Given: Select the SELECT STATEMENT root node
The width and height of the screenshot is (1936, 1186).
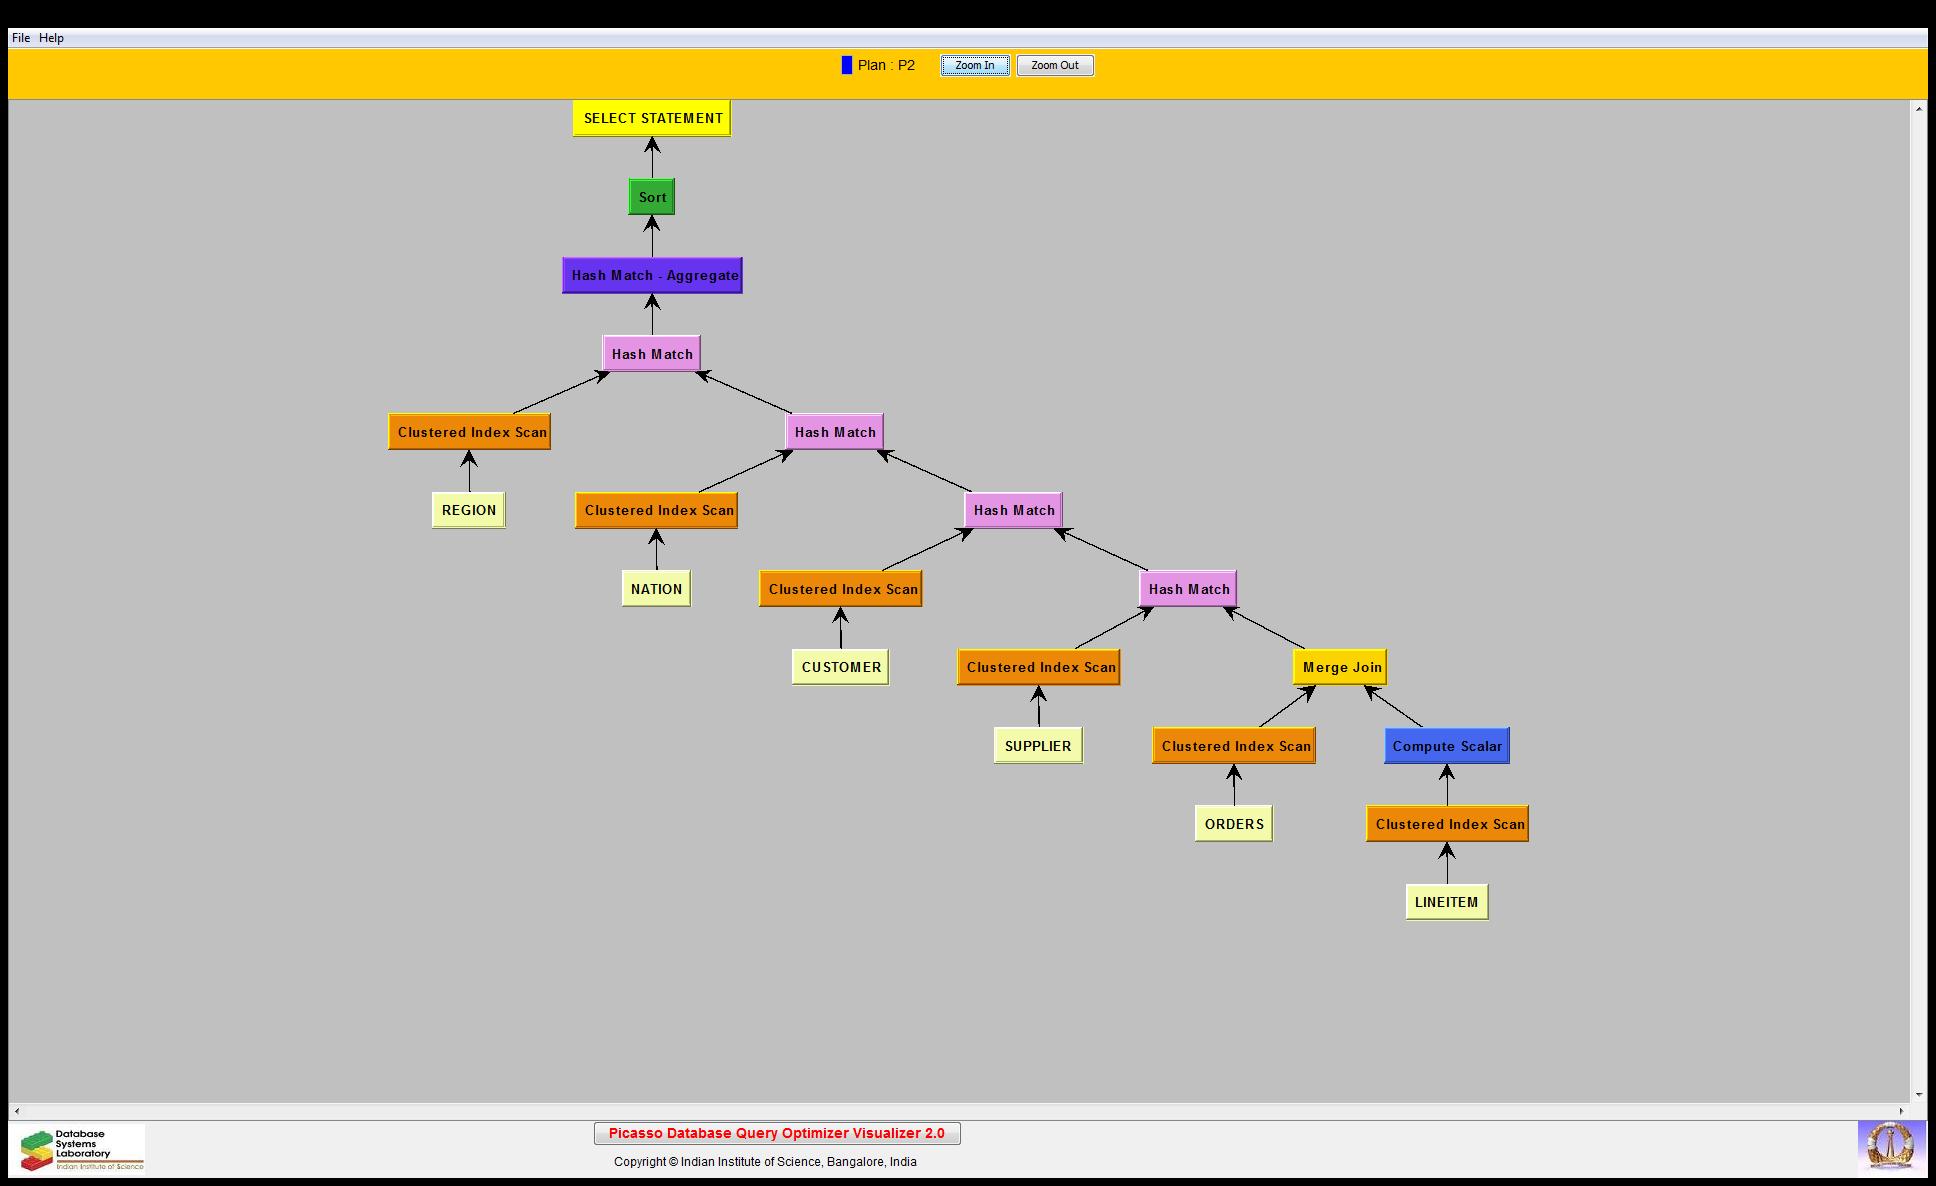Looking at the screenshot, I should click(x=652, y=118).
